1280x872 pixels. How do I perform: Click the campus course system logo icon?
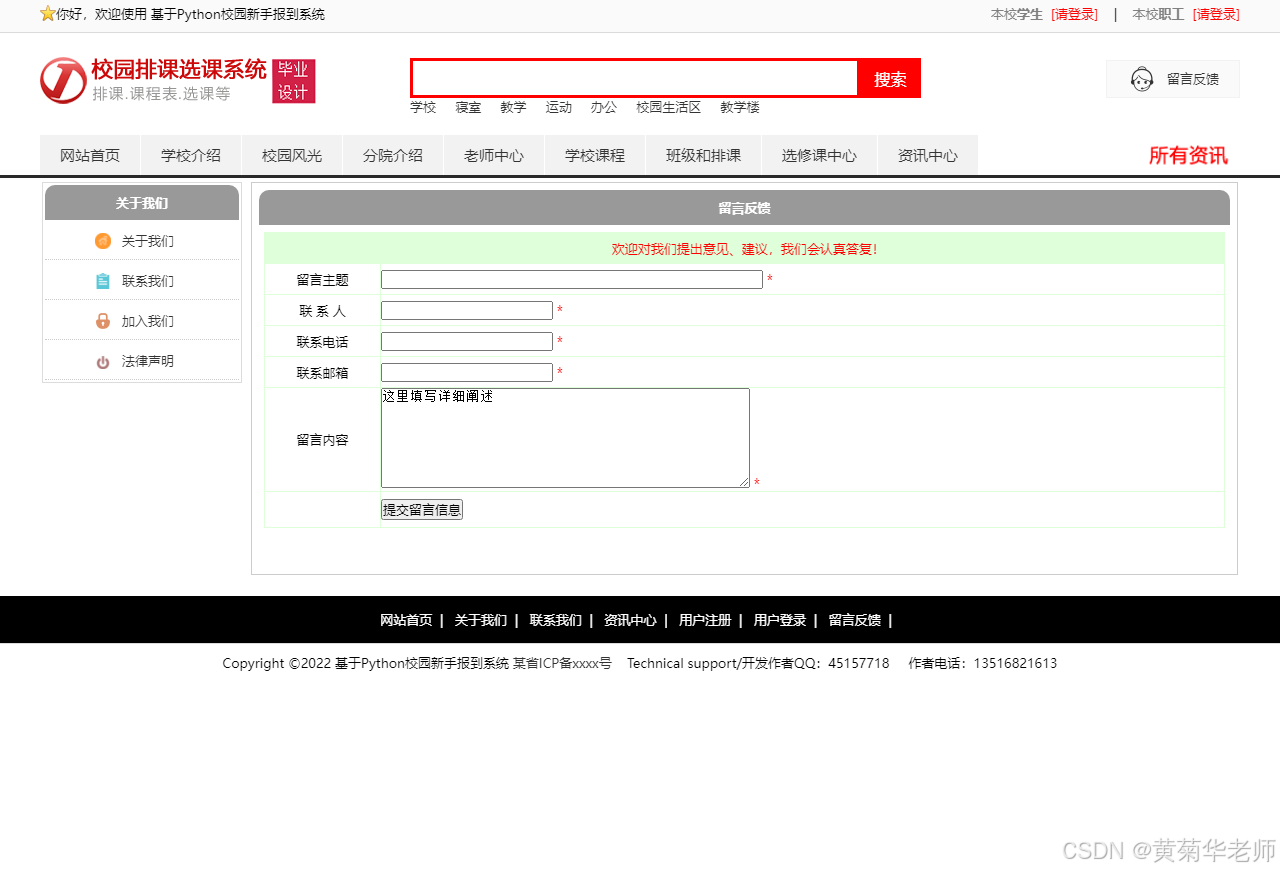pyautogui.click(x=63, y=80)
